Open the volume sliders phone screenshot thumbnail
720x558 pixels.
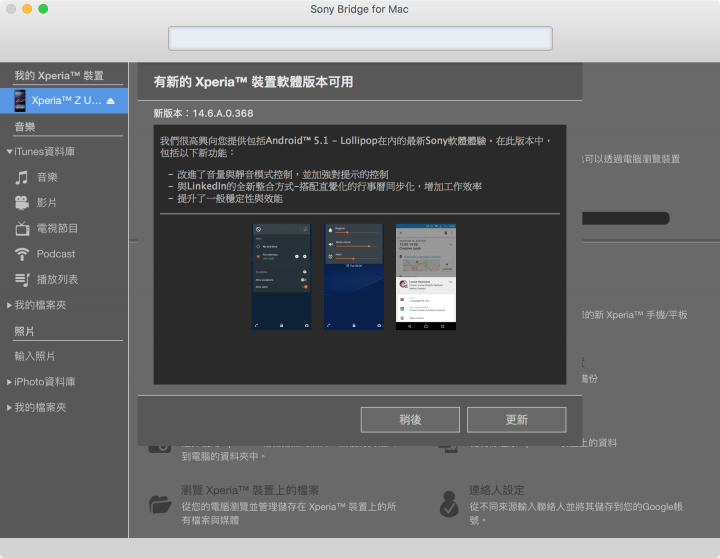tap(354, 277)
